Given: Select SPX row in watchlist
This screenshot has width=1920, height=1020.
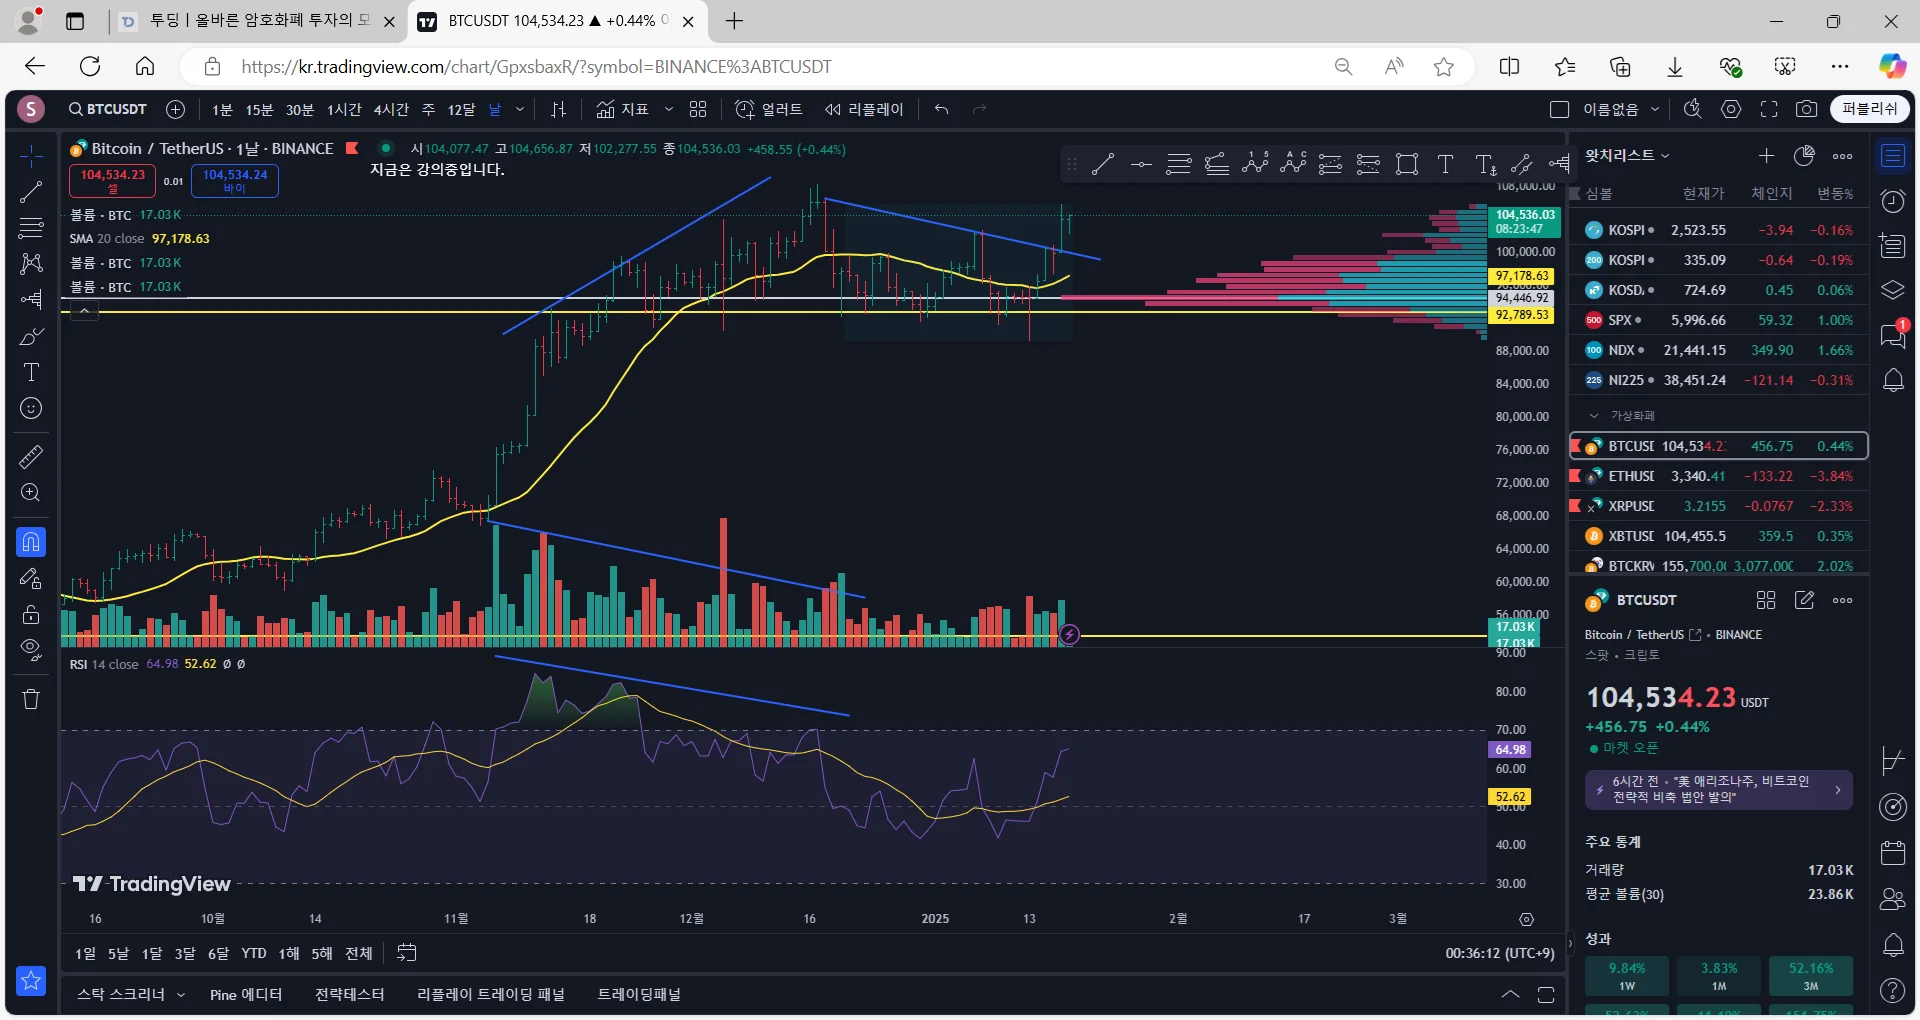Looking at the screenshot, I should (1719, 320).
